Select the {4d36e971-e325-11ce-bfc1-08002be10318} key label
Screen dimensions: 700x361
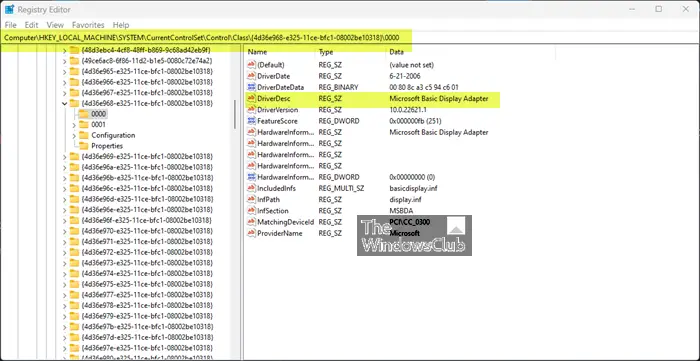(x=147, y=241)
